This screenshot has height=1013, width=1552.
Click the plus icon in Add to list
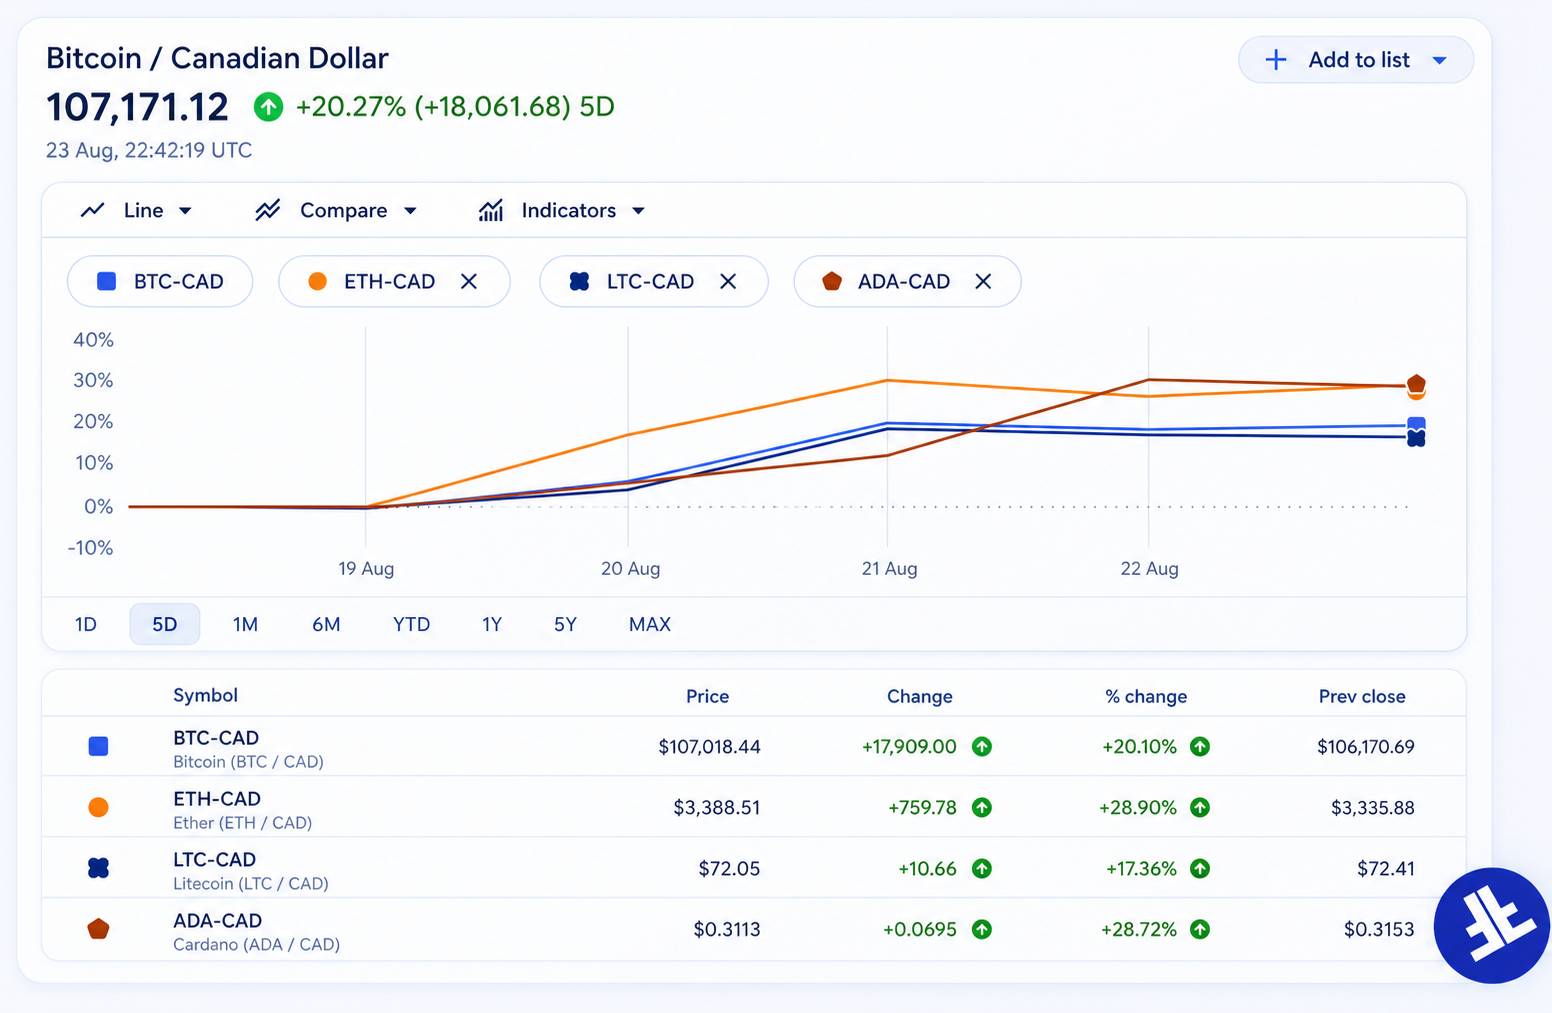(x=1276, y=60)
